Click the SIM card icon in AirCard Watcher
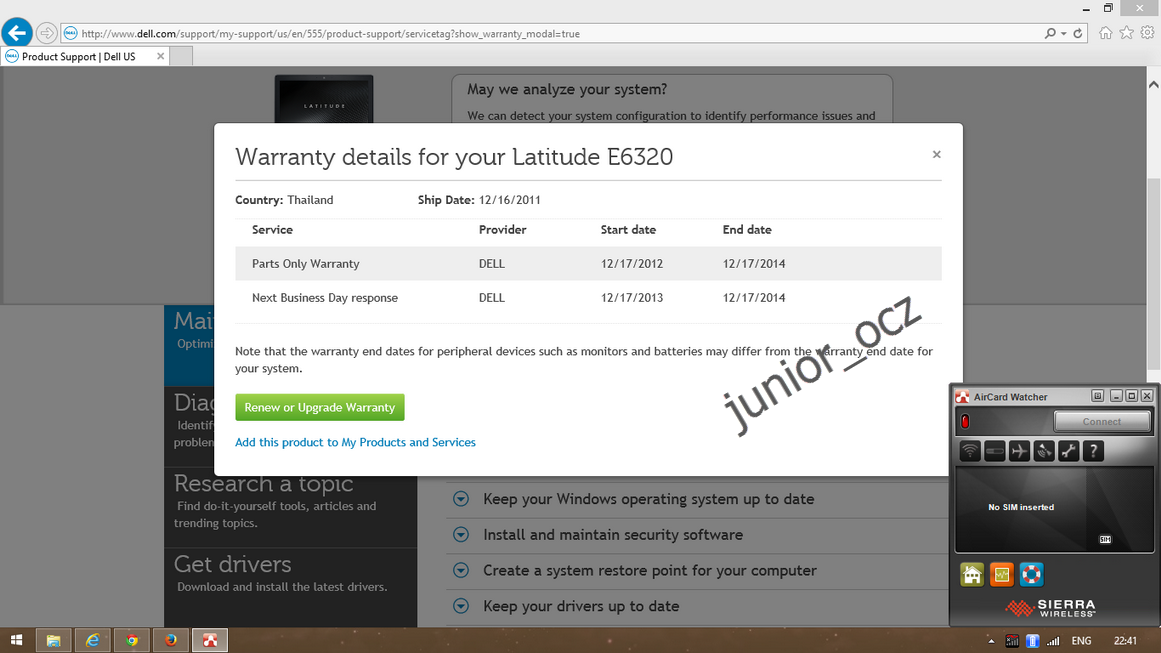Screen dimensions: 1161x653 click(x=1105, y=540)
